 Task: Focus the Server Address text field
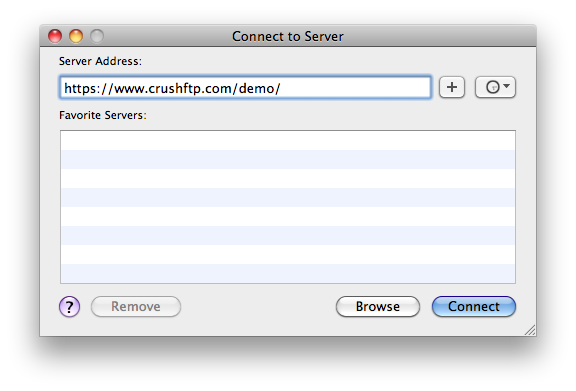click(245, 87)
